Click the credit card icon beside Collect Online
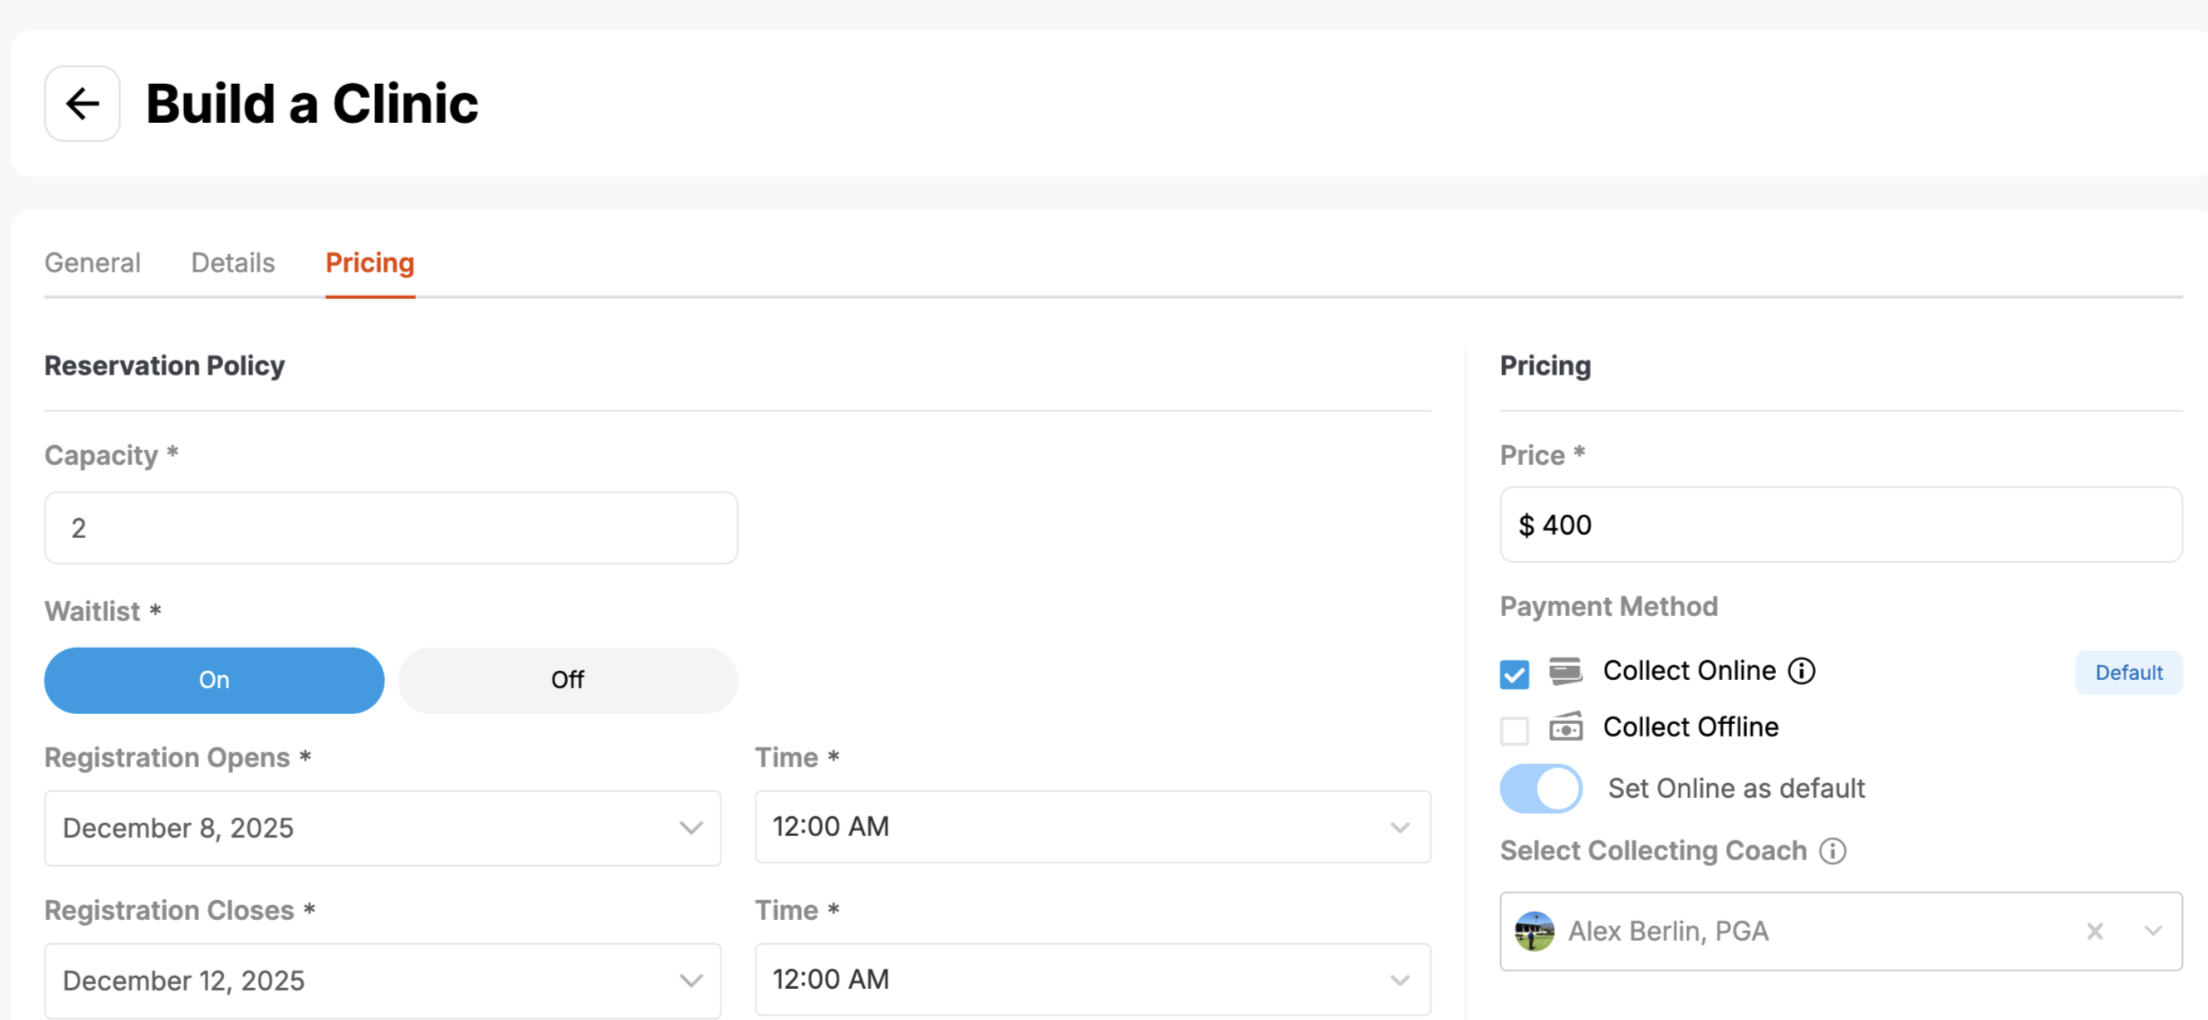This screenshot has height=1020, width=2208. [1566, 671]
